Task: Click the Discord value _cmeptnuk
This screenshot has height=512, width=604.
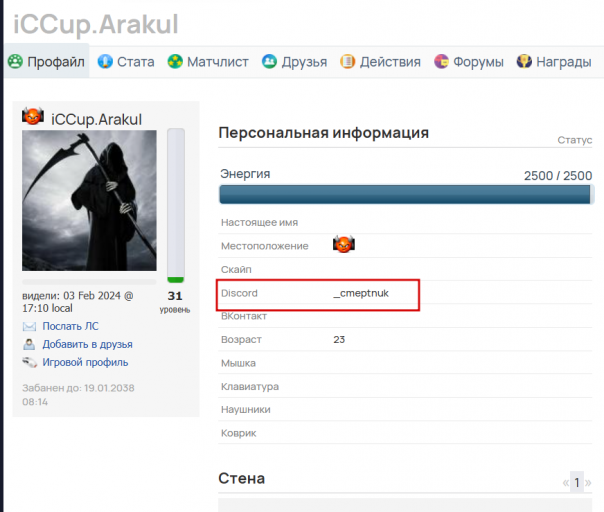Action: pyautogui.click(x=361, y=293)
